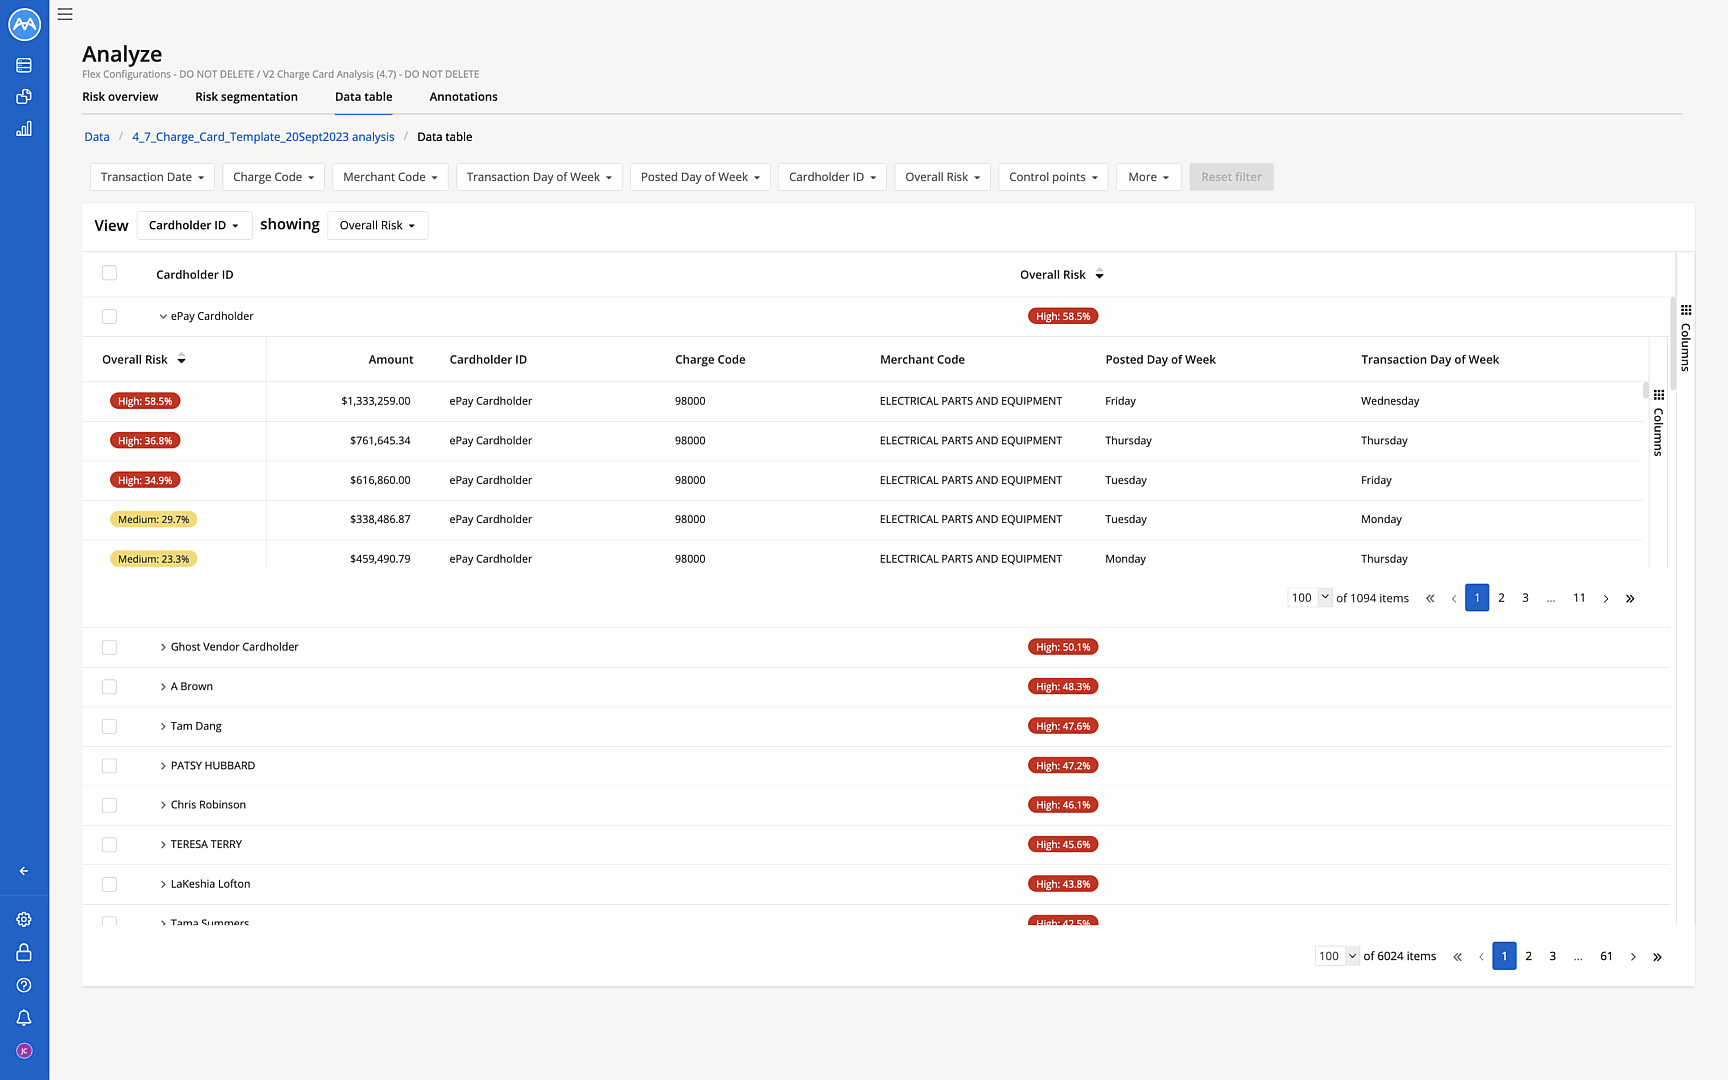Go to first page of inner table
This screenshot has height=1080, width=1728.
(x=1430, y=598)
